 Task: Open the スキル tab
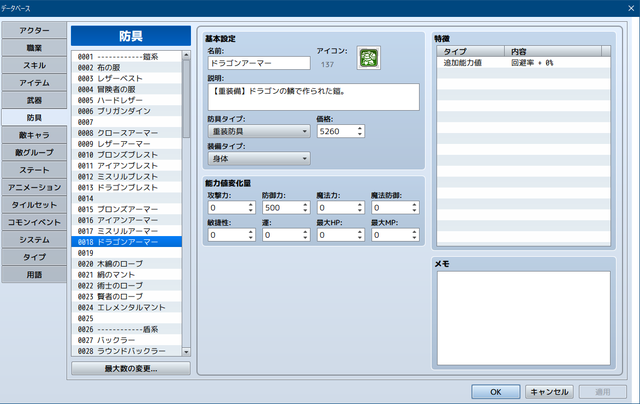point(34,65)
